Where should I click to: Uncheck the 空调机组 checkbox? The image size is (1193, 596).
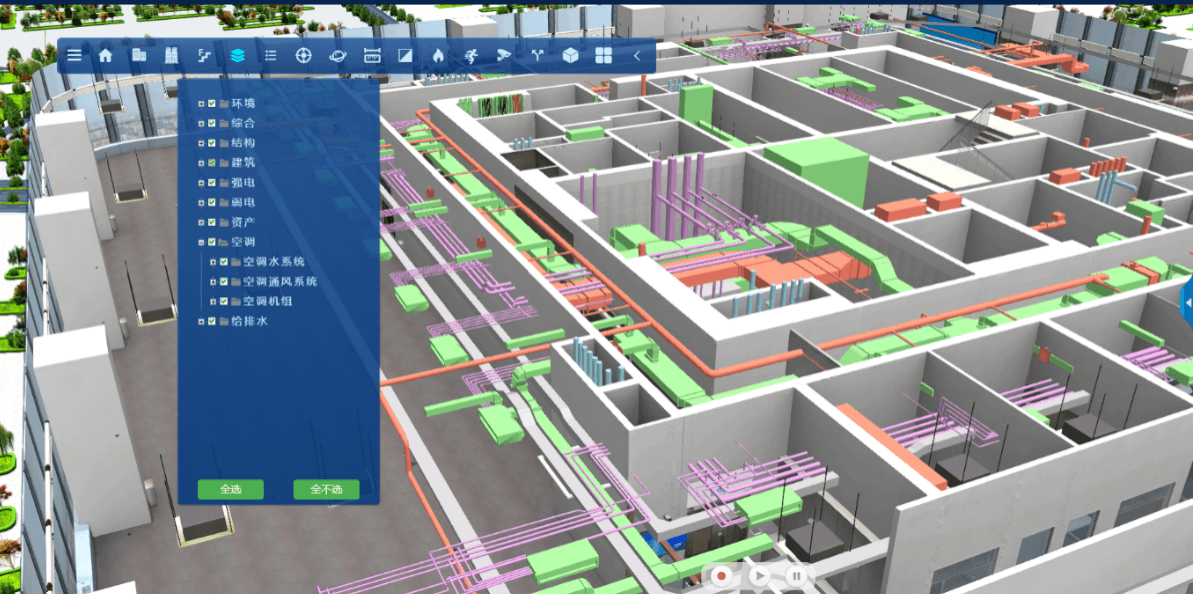(224, 301)
